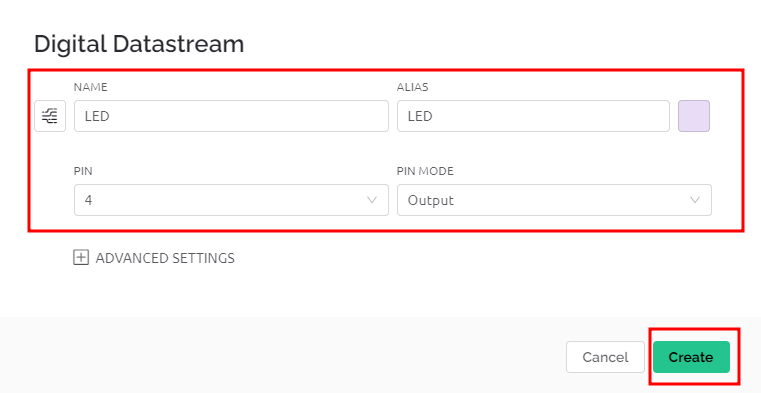This screenshot has width=761, height=393.
Task: Click the chevron arrow in the PIN MODE field
Action: click(695, 200)
